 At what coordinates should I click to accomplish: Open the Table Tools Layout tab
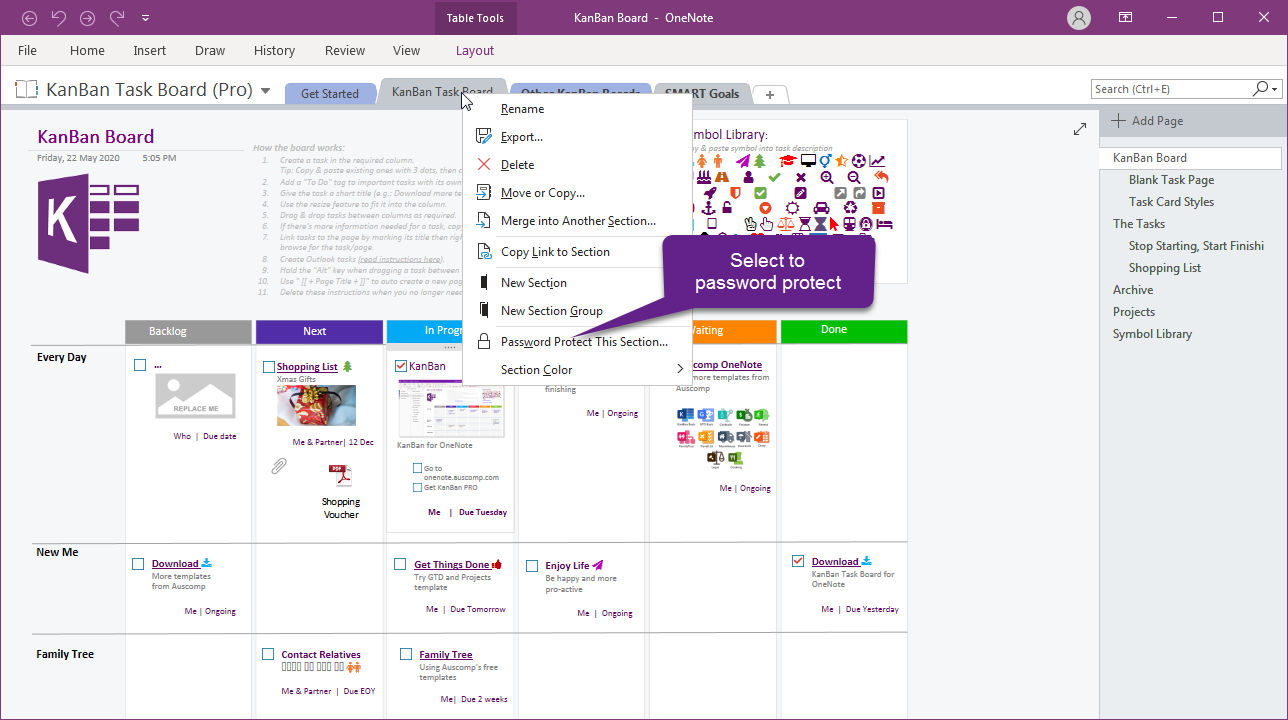tap(475, 50)
